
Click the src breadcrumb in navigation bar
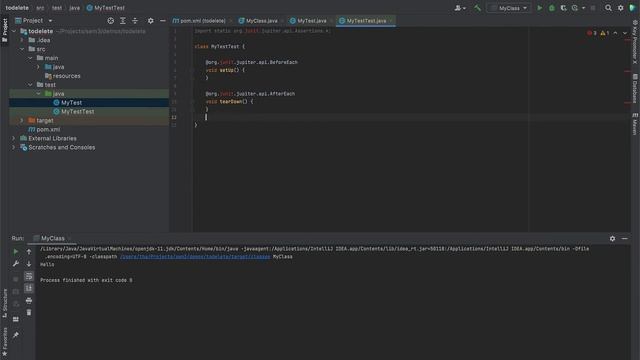(40, 8)
